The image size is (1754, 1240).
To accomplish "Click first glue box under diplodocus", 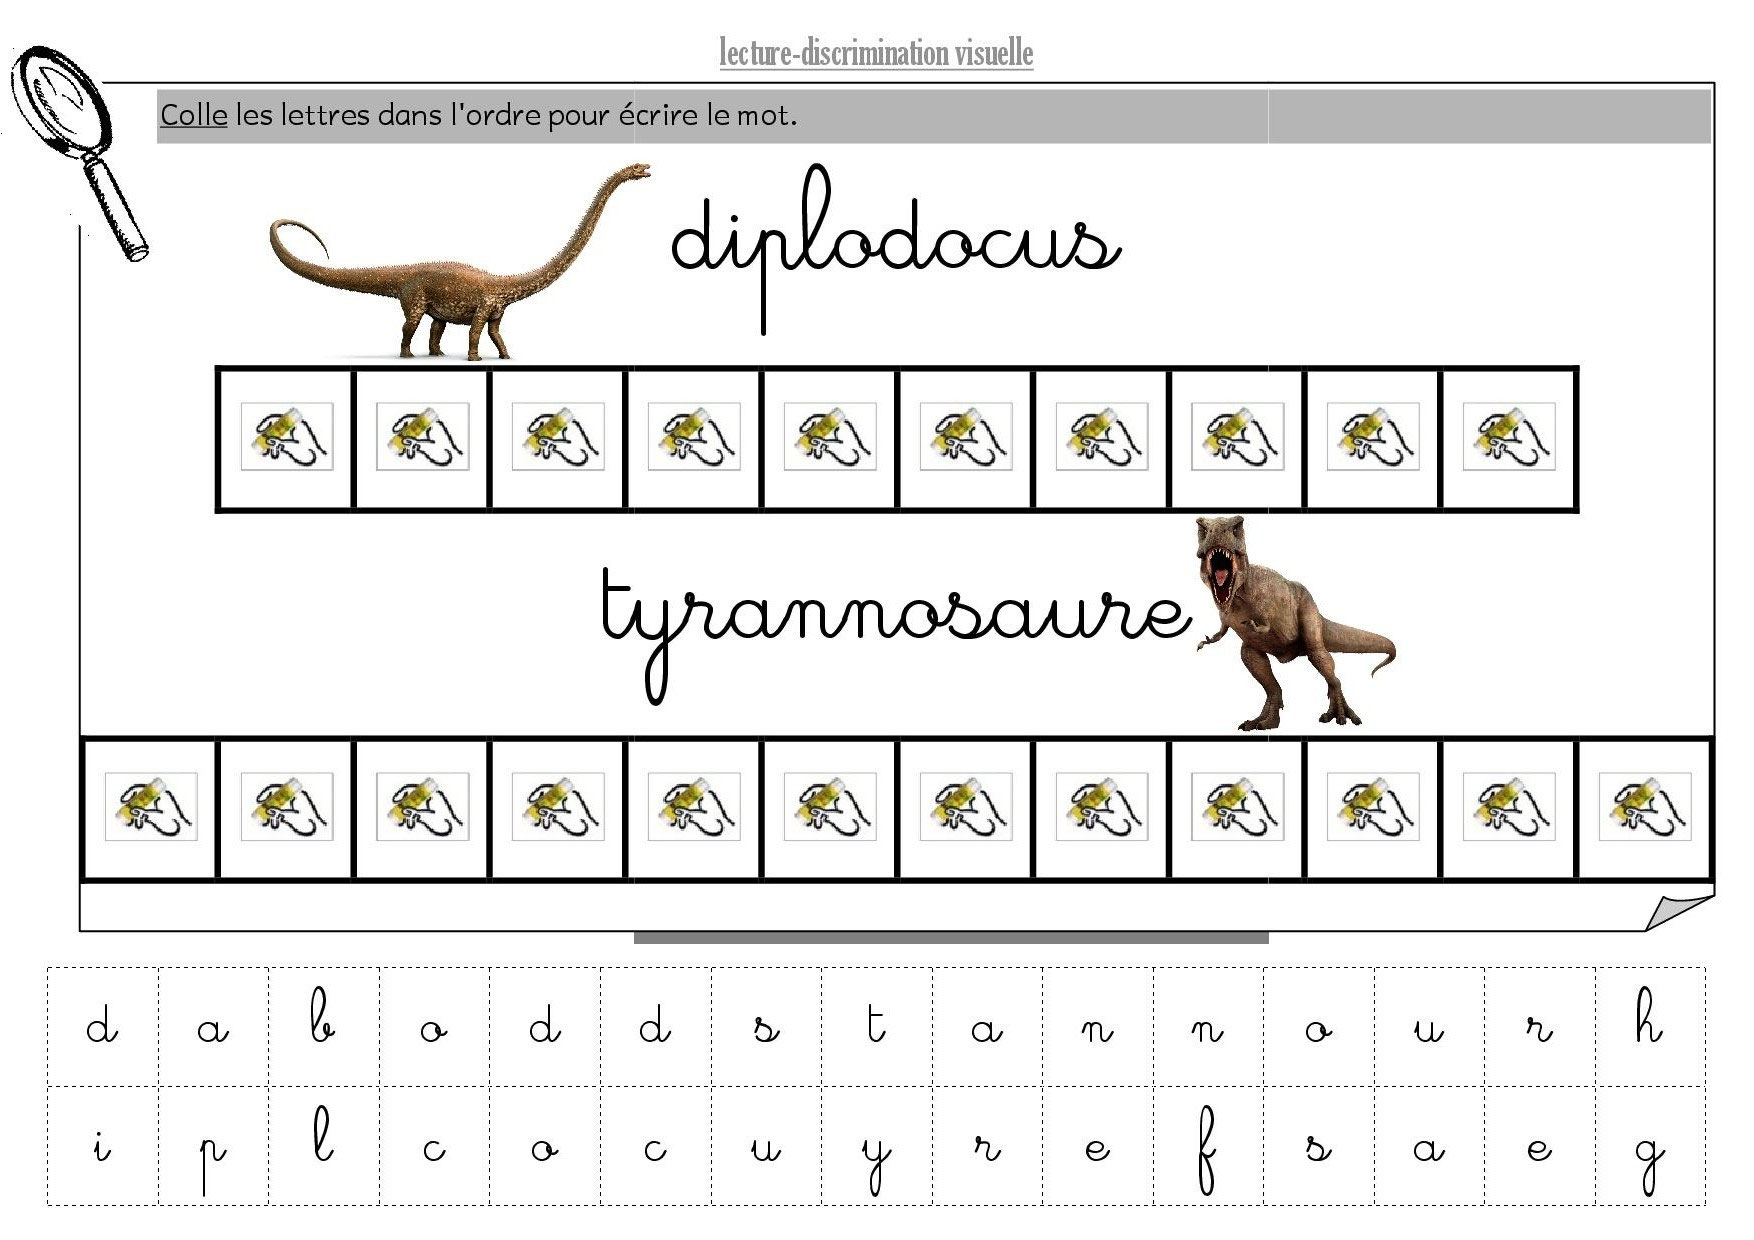I will (x=286, y=438).
